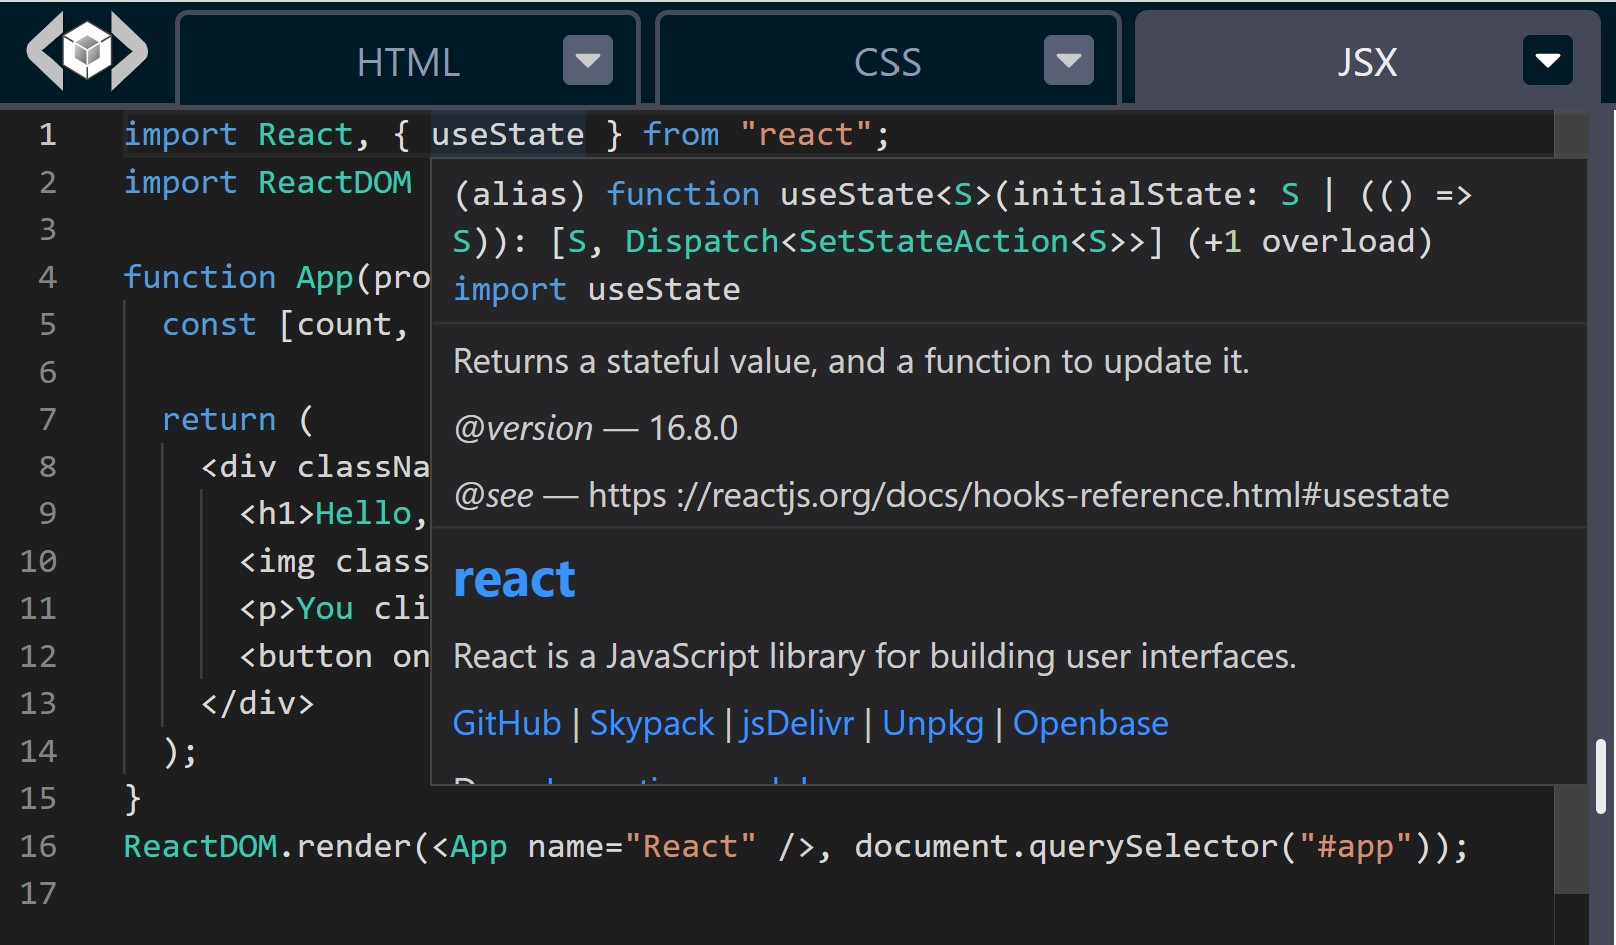Open the Unpkg link

(933, 722)
